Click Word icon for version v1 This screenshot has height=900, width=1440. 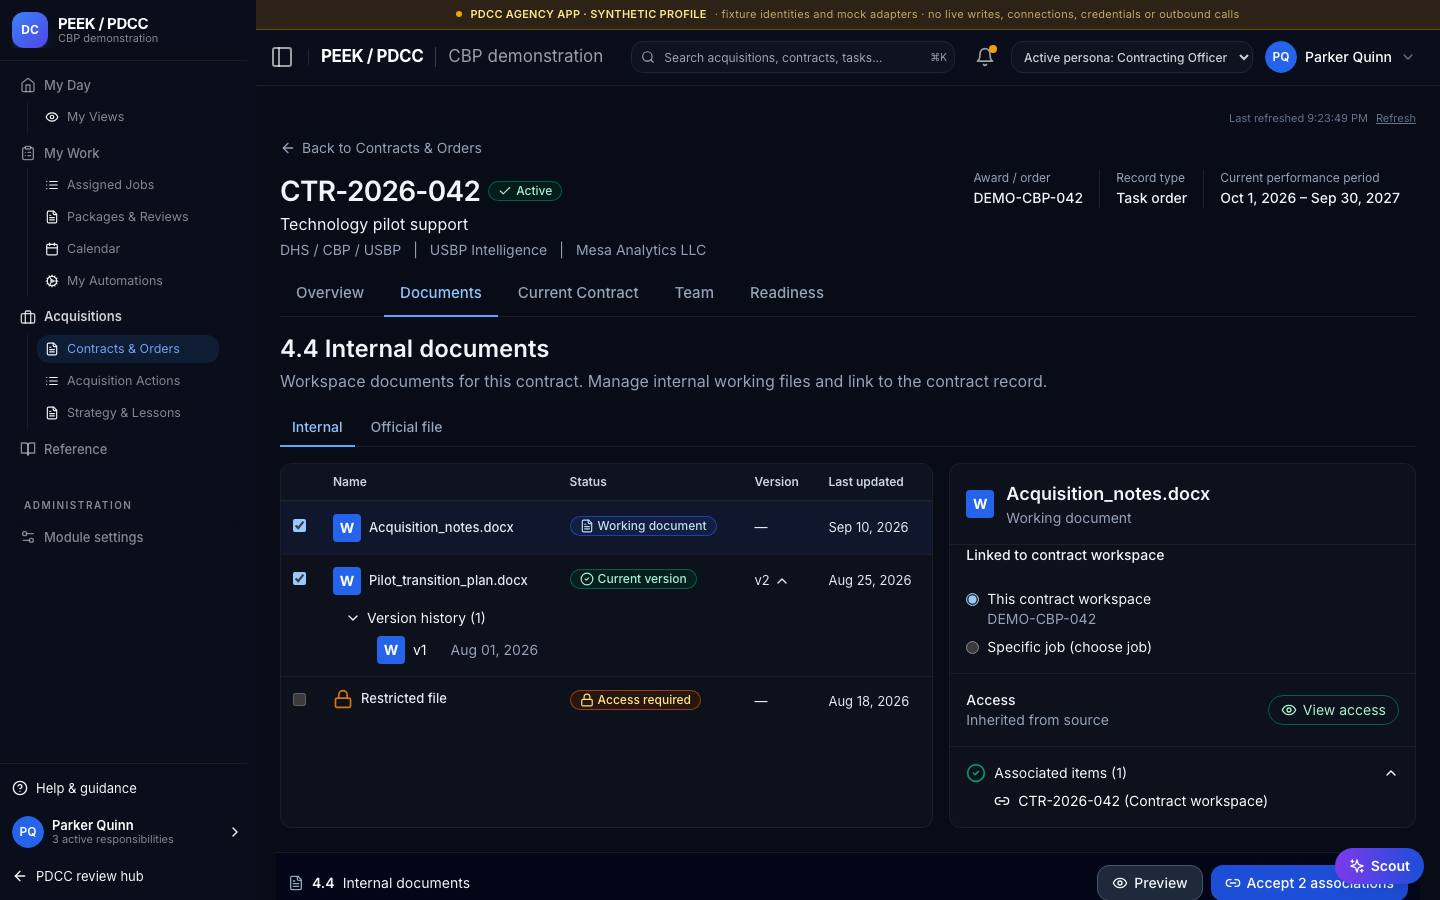click(391, 650)
